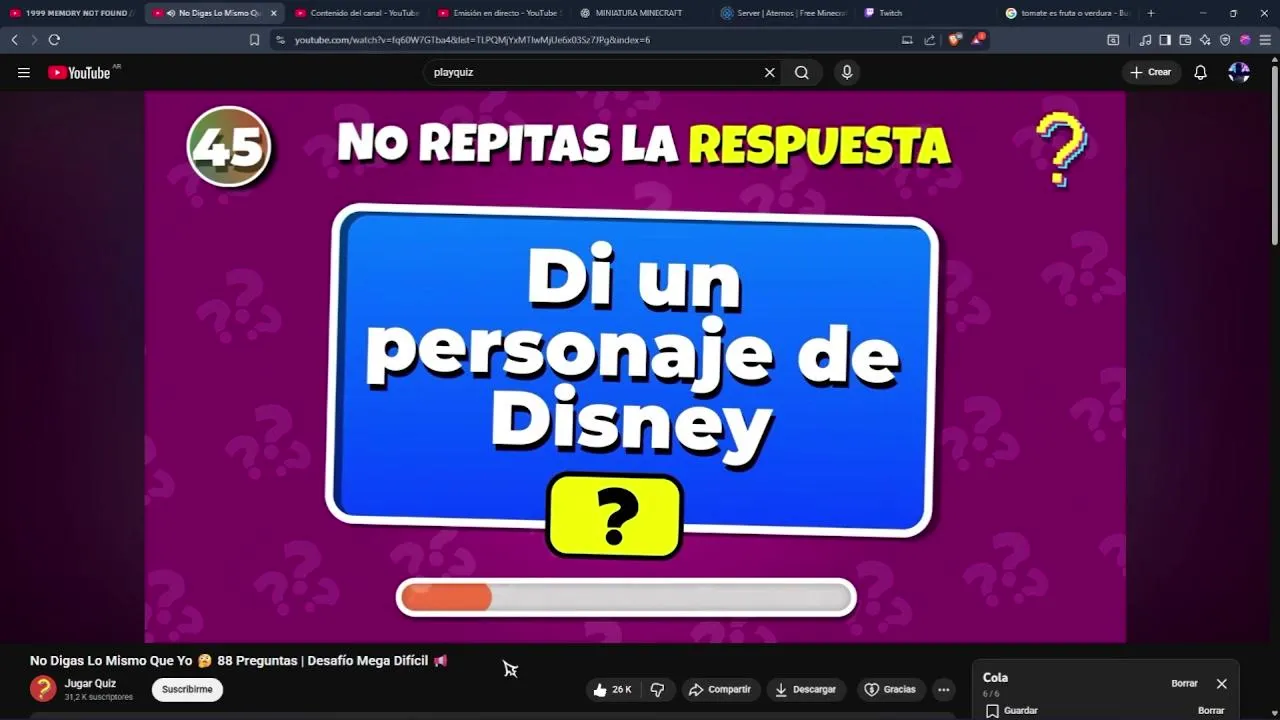Click the Compartir share button
Screen dimensions: 1280x720
click(x=720, y=689)
